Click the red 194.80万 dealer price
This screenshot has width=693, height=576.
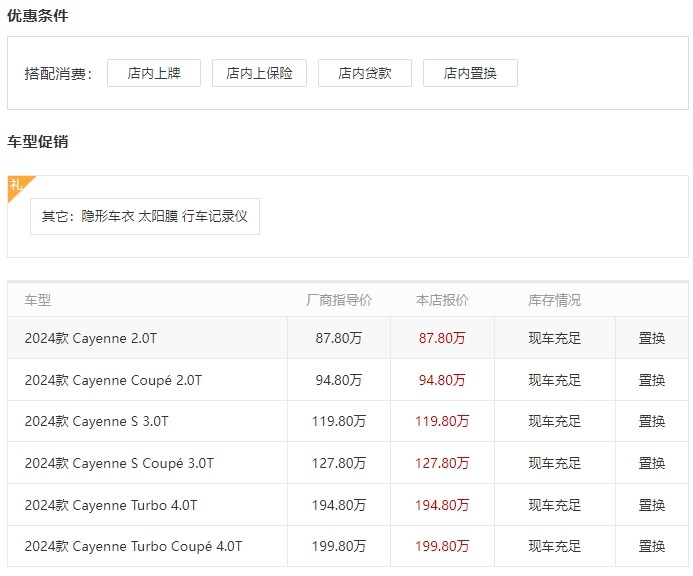tap(442, 505)
